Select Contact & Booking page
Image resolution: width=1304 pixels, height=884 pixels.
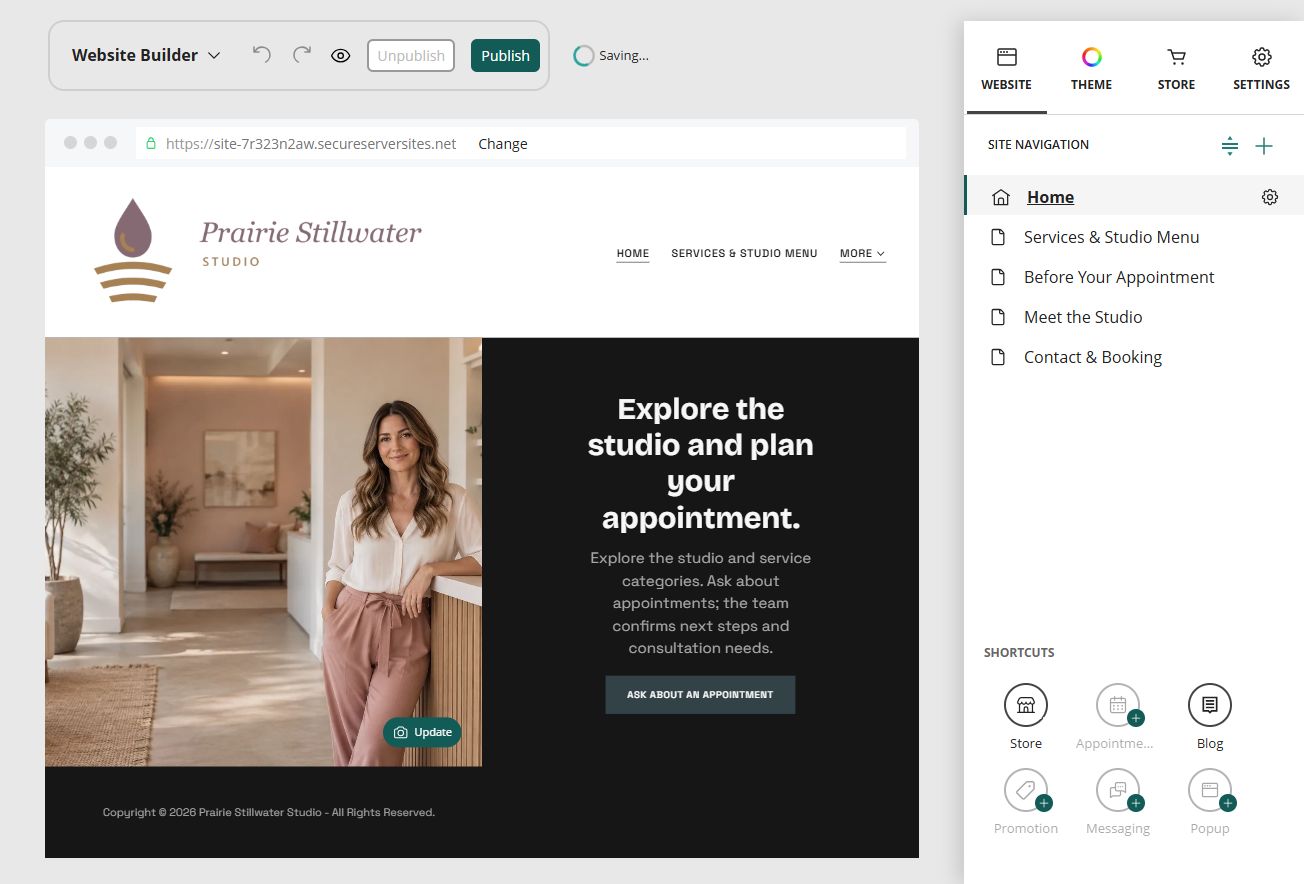tap(1092, 357)
